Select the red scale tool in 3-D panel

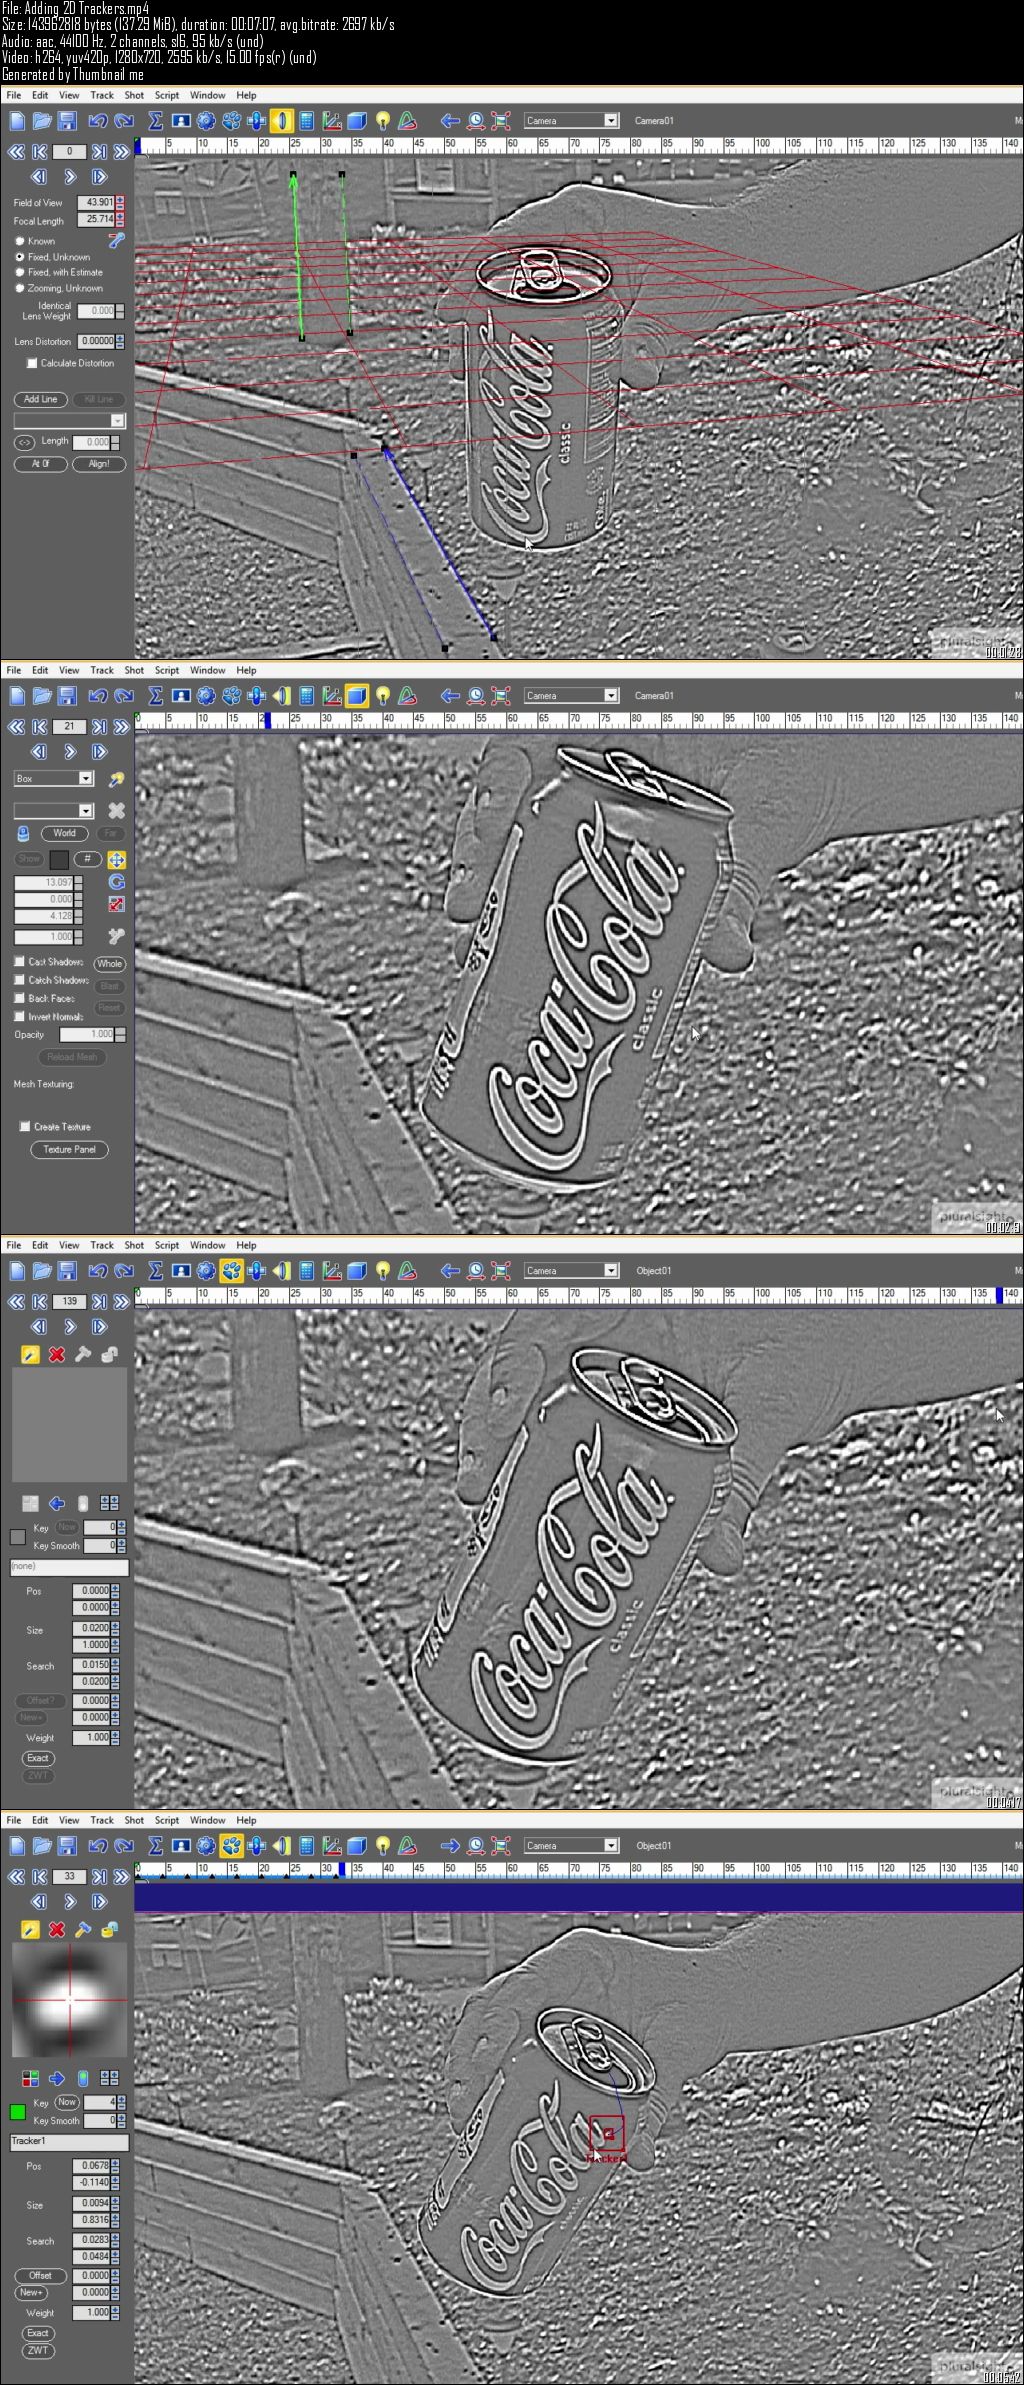click(116, 904)
